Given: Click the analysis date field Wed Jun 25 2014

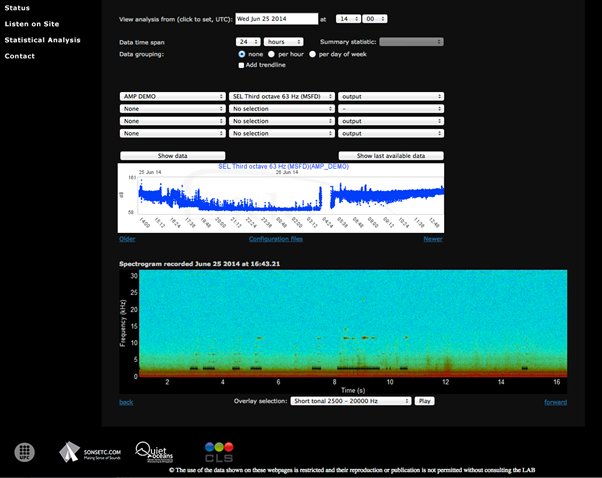Looking at the screenshot, I should [277, 19].
